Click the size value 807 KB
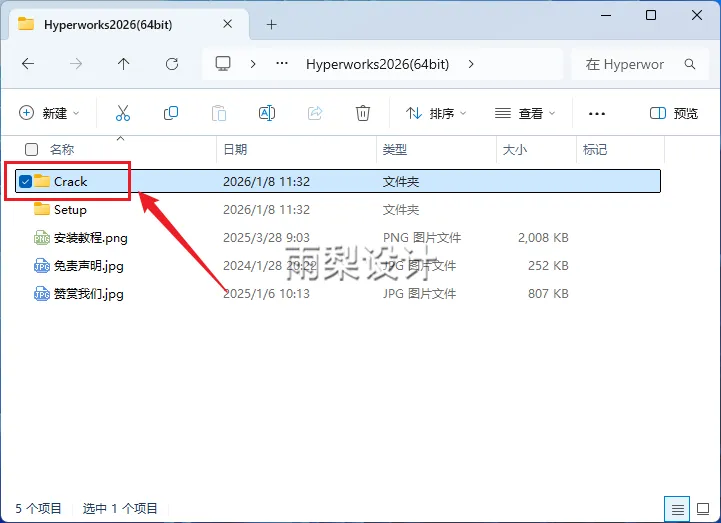 coord(548,293)
